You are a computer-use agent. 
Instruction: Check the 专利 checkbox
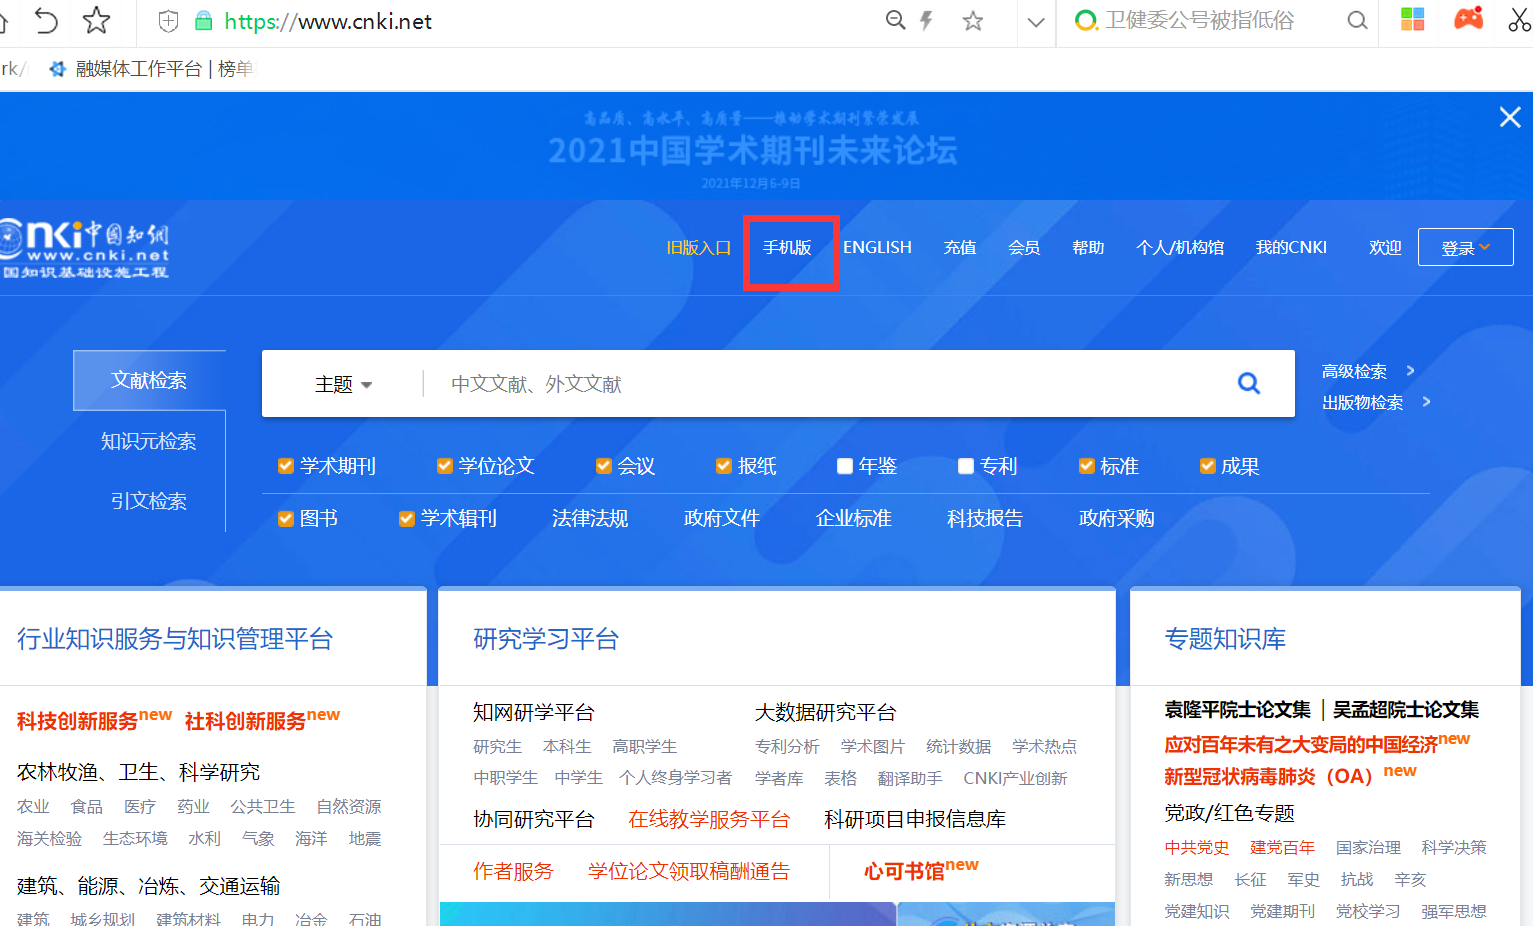pyautogui.click(x=966, y=466)
